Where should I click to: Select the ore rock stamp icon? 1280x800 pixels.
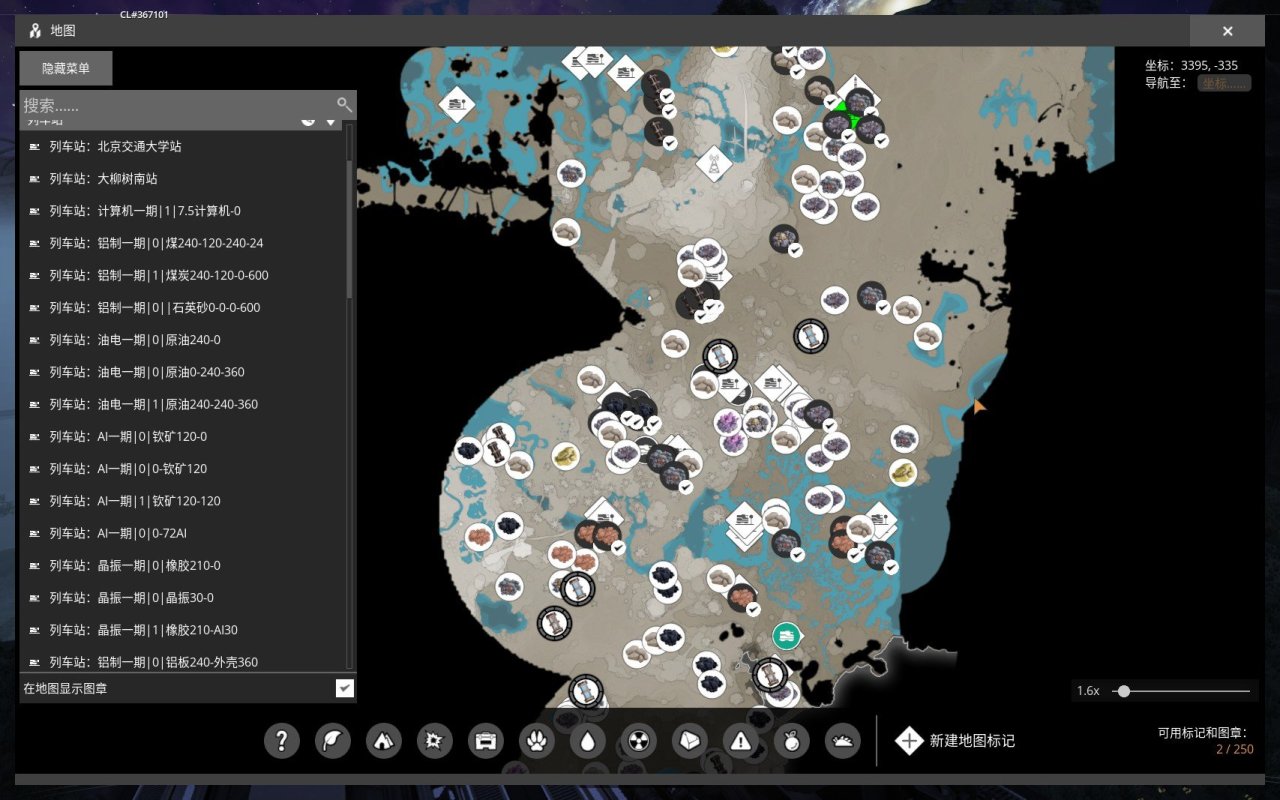click(690, 741)
